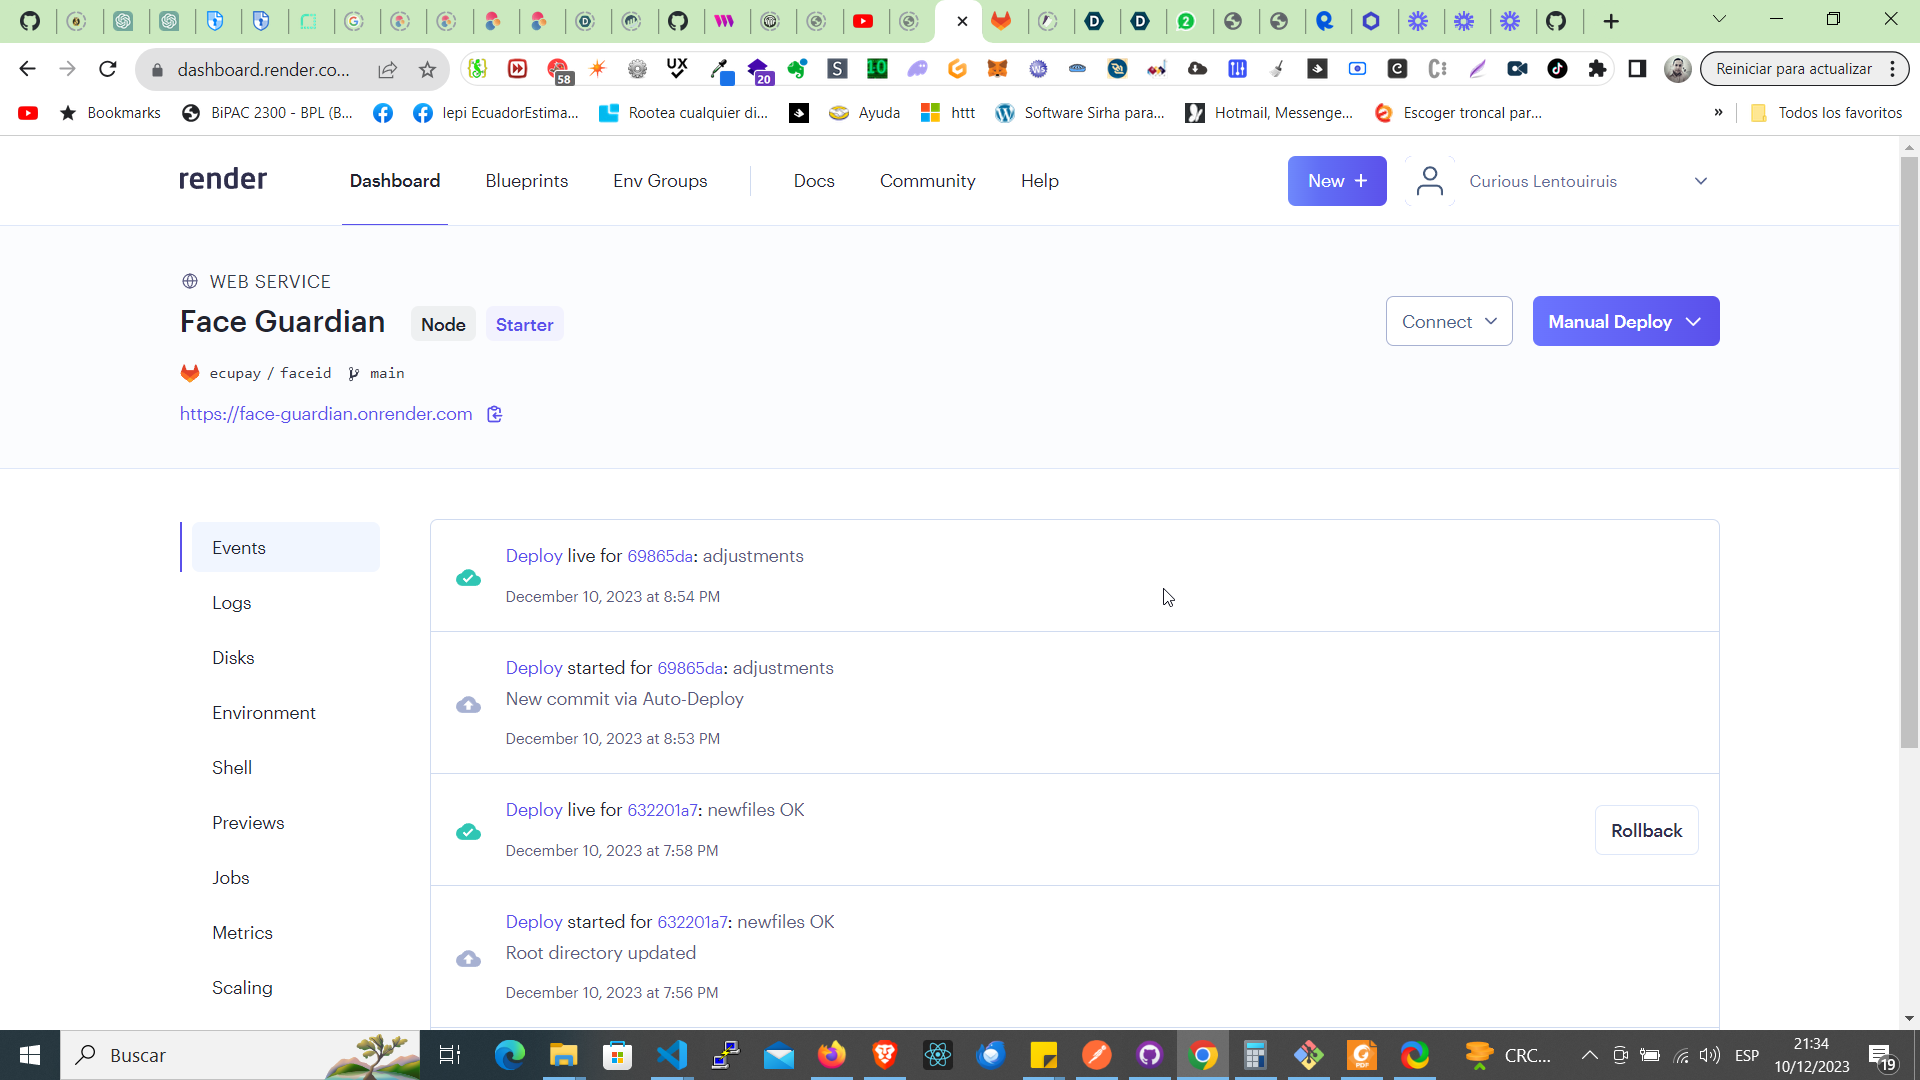Open the Connect dropdown
Image resolution: width=1920 pixels, height=1080 pixels.
point(1448,321)
